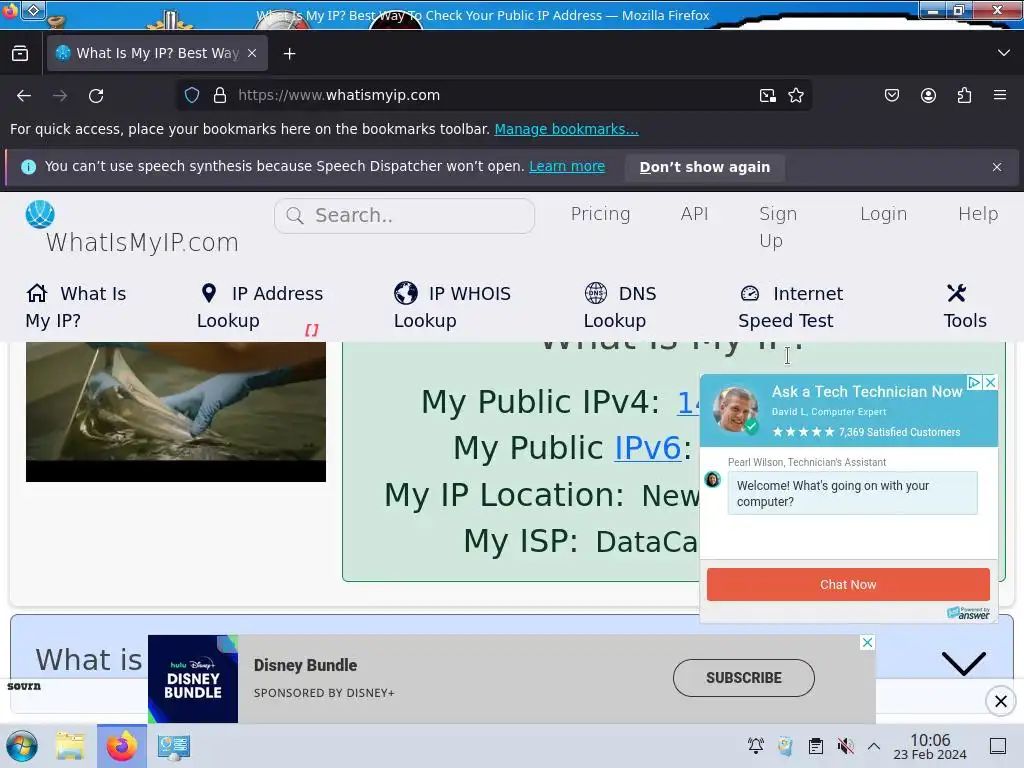Screen dimensions: 1024x768
Task: Open the Pricing menu item
Action: (x=600, y=214)
